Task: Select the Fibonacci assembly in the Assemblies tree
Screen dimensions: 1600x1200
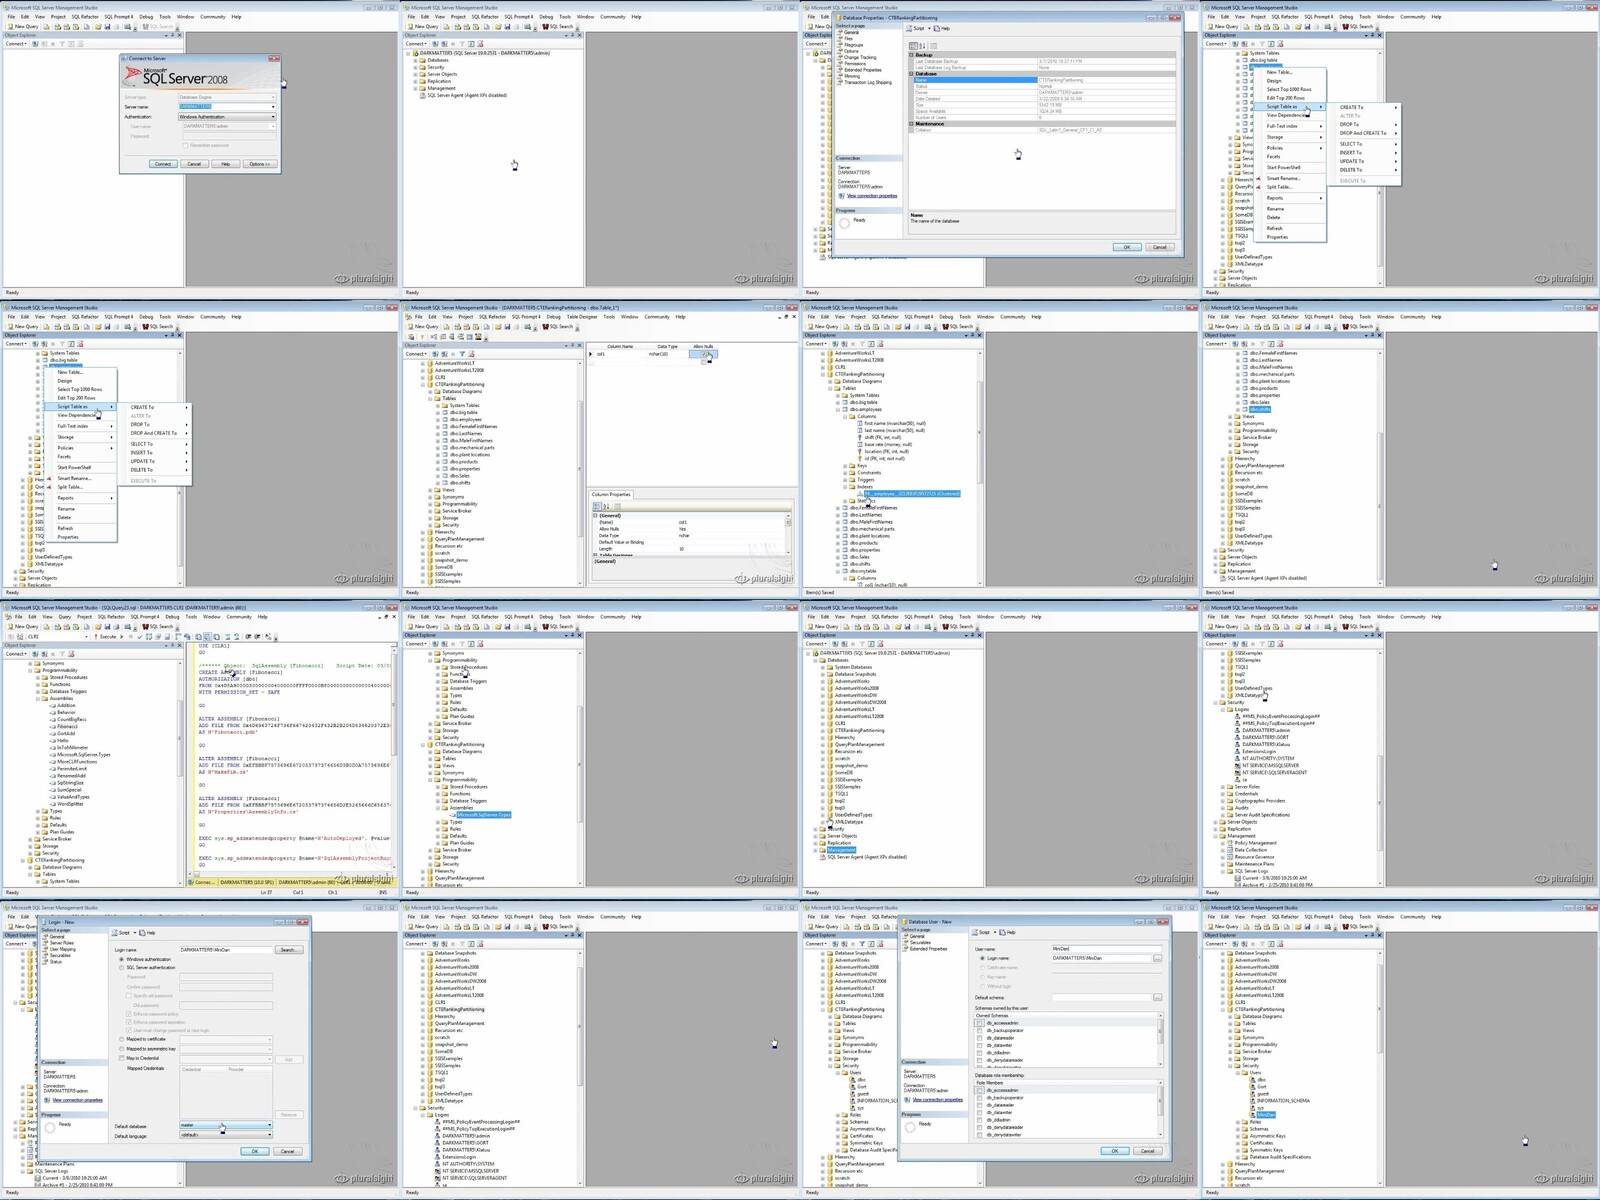Action: [68, 726]
